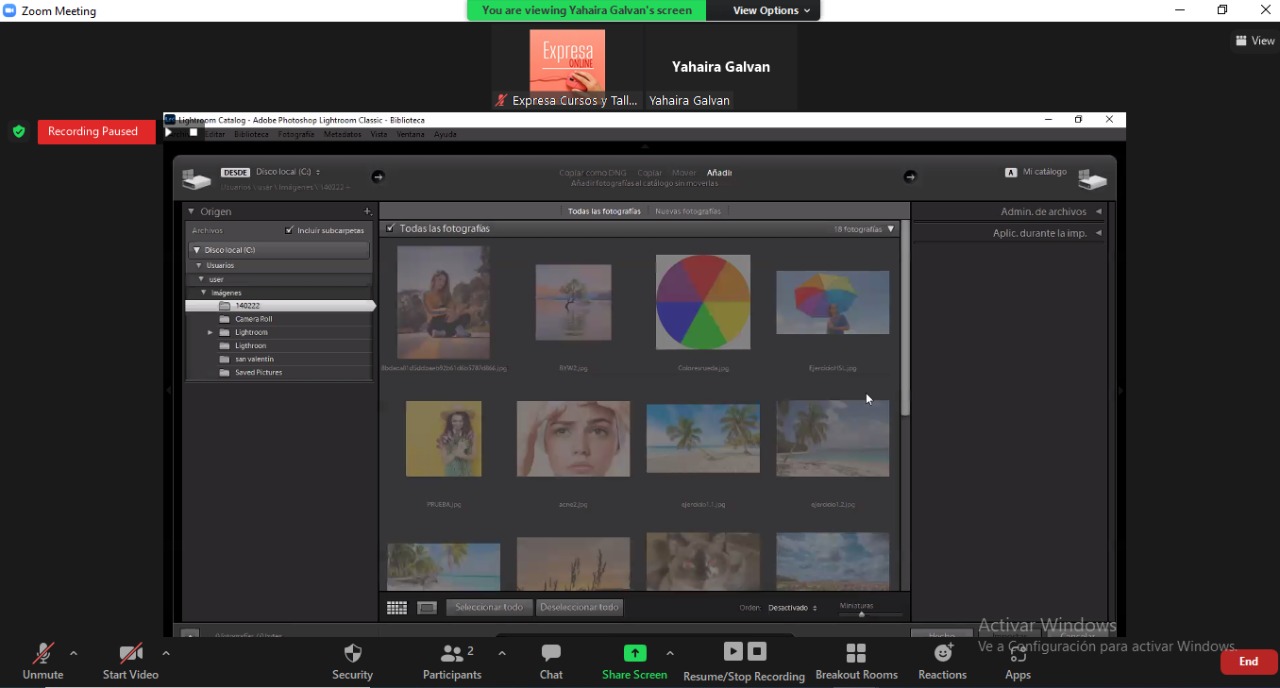Start video in the Zoom toolbar
Viewport: 1280px width, 688px height.
[x=131, y=661]
